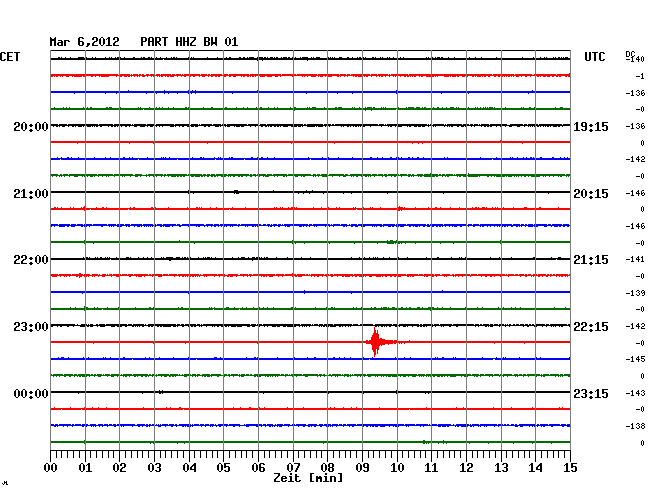The height and width of the screenshot is (494, 650).
Task: Select the 22:15 UTC time label
Action: [x=590, y=327]
